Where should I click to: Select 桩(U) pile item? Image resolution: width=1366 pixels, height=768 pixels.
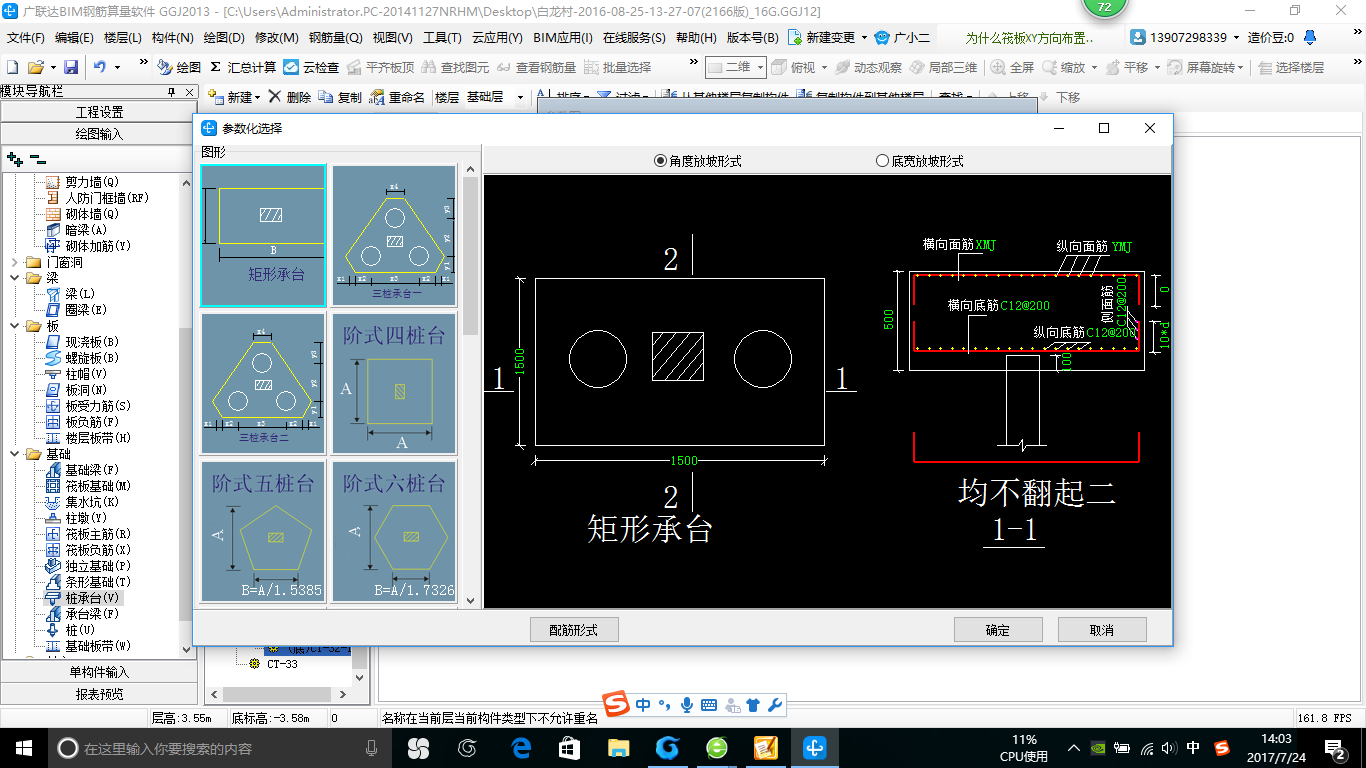pyautogui.click(x=69, y=630)
